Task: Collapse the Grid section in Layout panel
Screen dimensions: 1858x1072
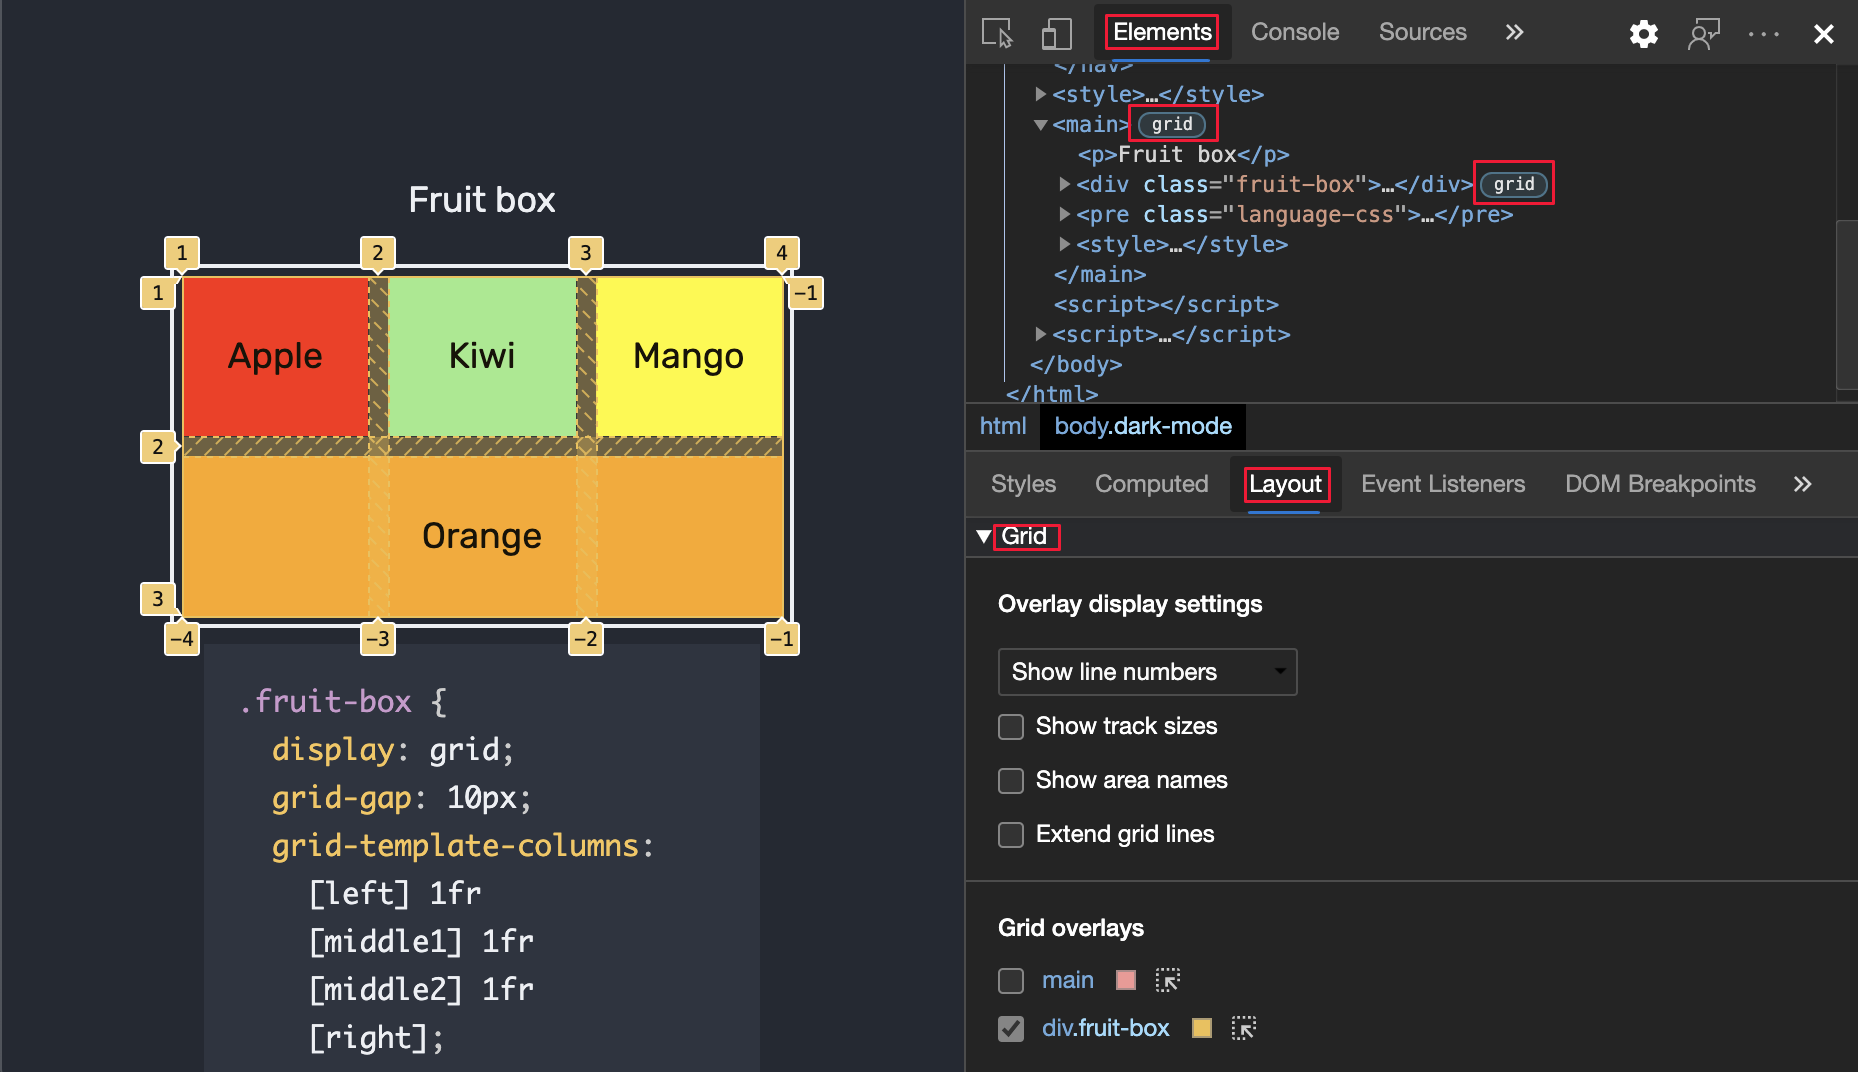Action: 983,536
